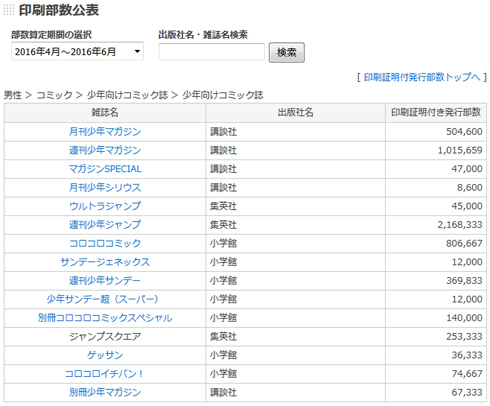Open the ゲッサン link
Viewport: 490px width, 406px height.
105,355
